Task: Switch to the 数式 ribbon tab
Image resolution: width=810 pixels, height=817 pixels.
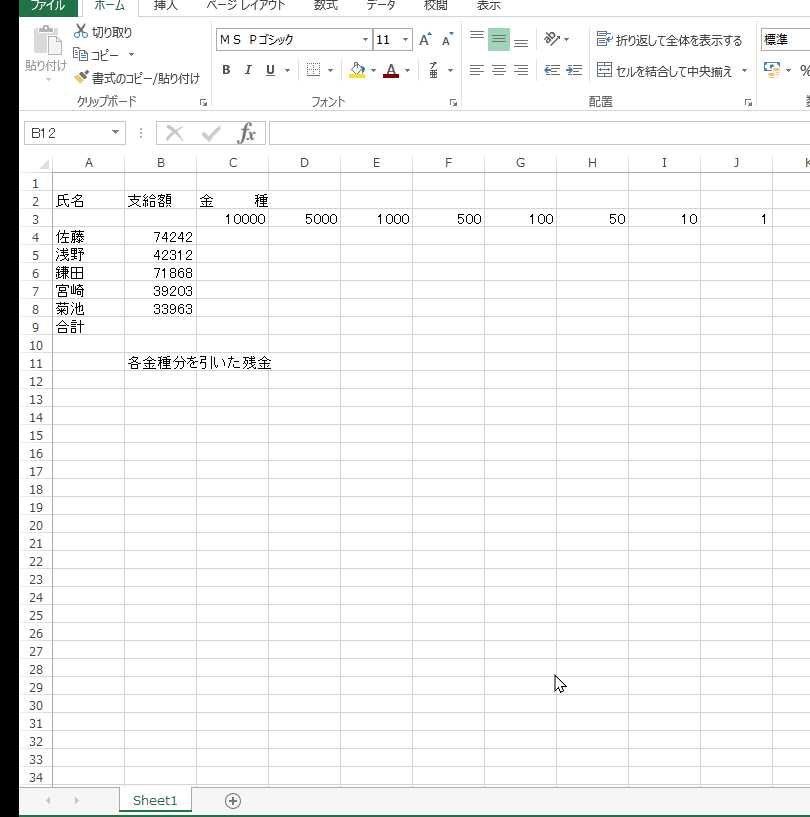Action: click(325, 6)
